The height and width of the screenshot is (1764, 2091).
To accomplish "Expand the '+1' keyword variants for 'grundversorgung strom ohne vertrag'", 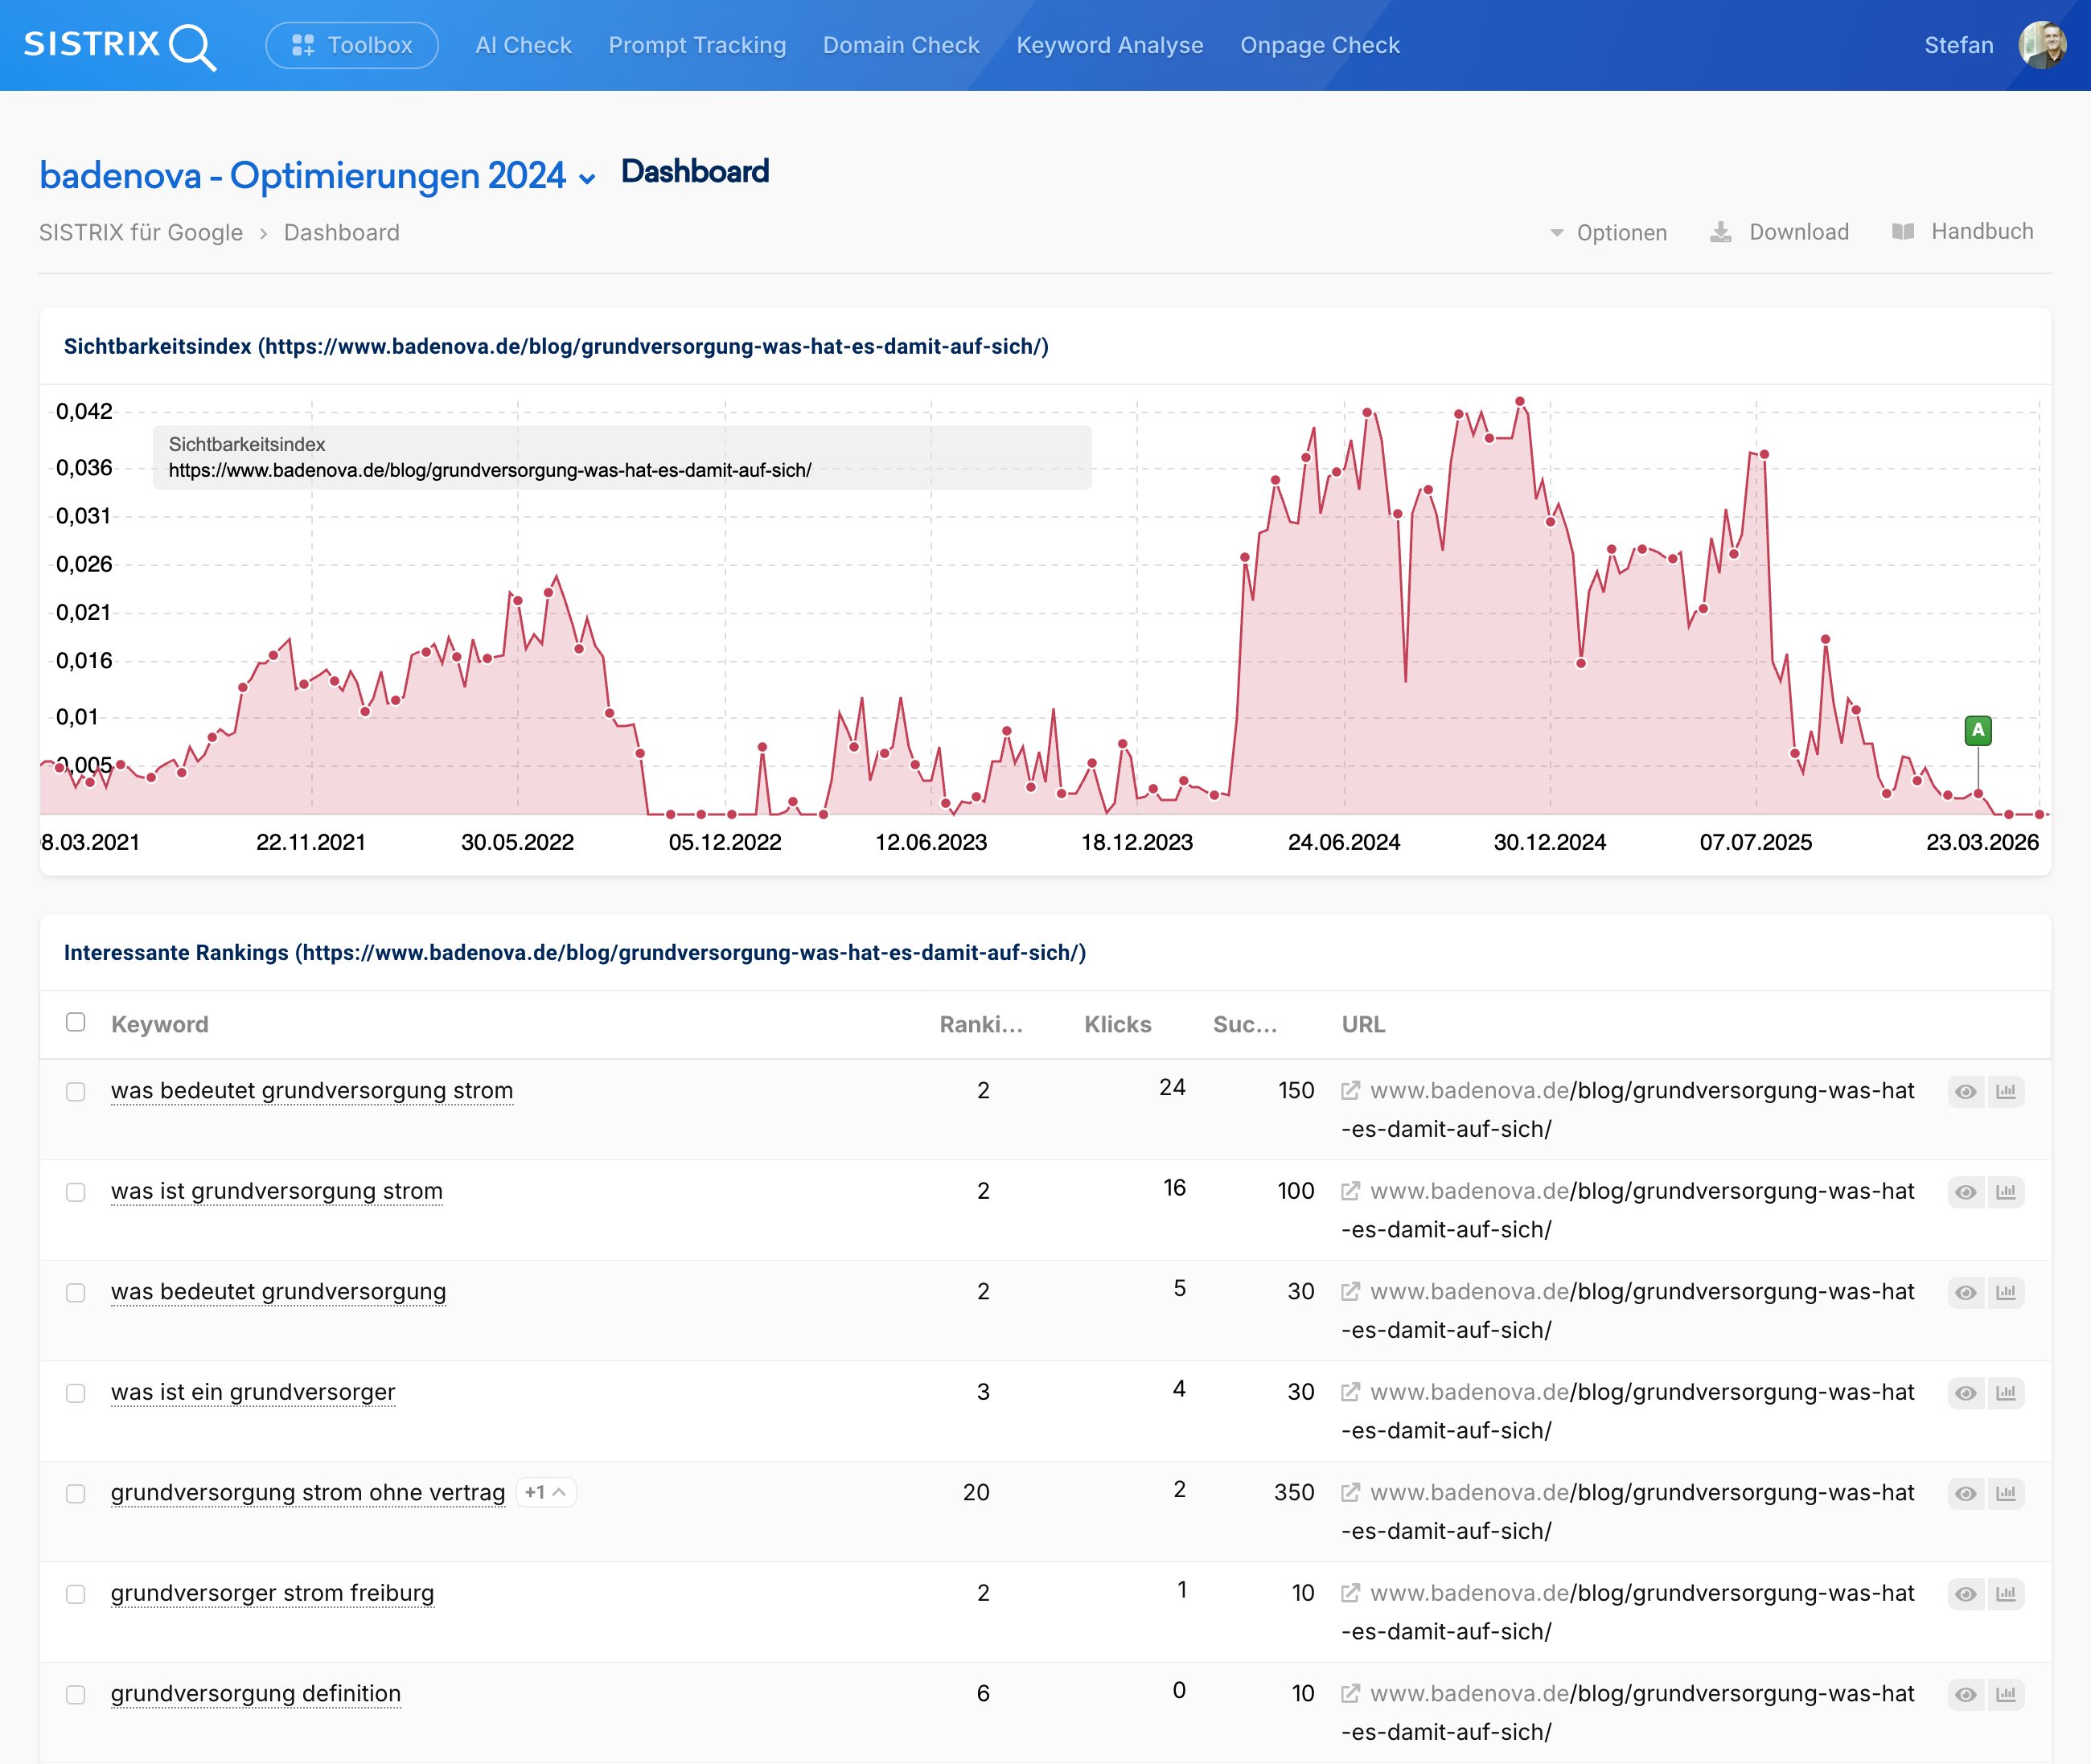I will (x=545, y=1492).
